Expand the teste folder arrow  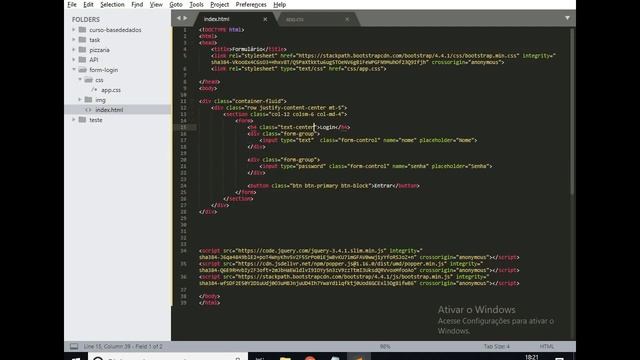pyautogui.click(x=74, y=120)
